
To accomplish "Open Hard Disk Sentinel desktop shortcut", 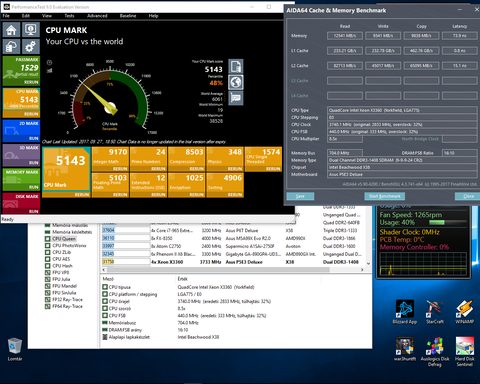I will (465, 352).
